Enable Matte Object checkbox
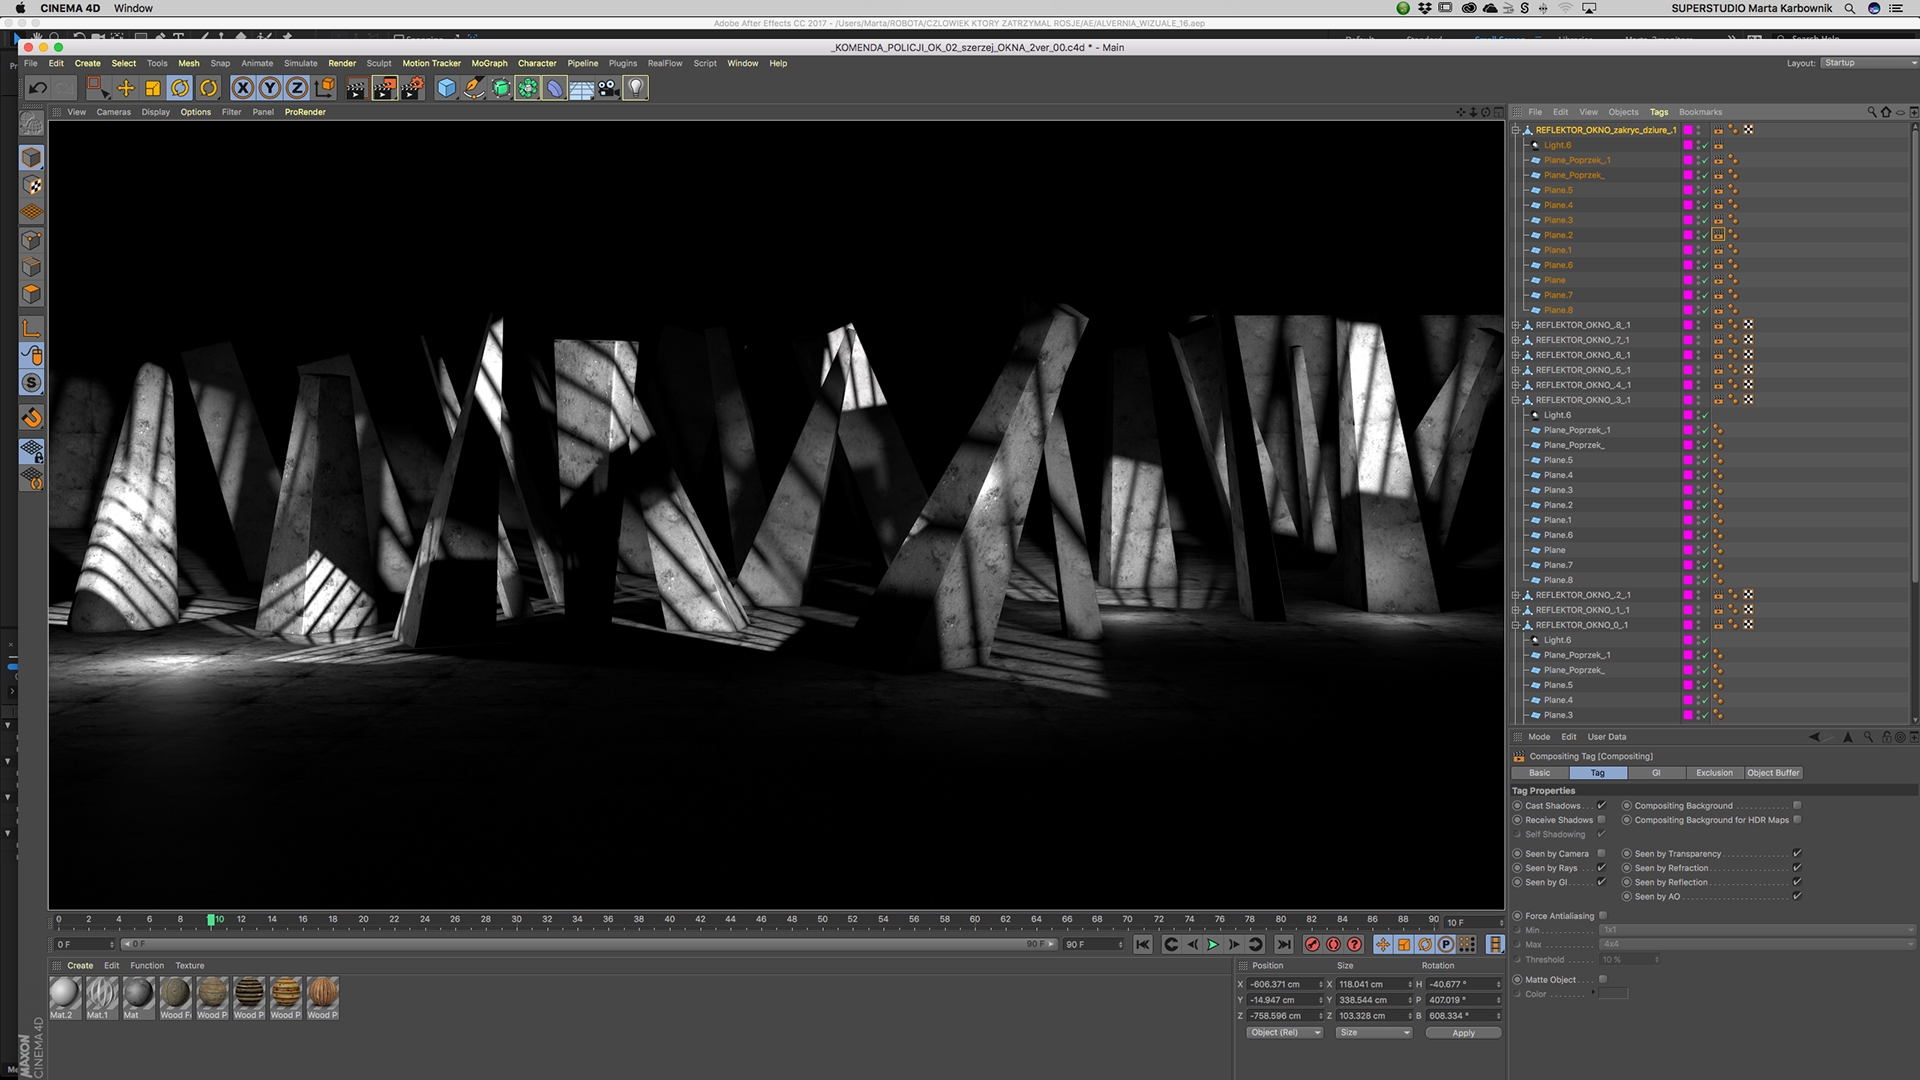The height and width of the screenshot is (1080, 1920). [x=1603, y=979]
